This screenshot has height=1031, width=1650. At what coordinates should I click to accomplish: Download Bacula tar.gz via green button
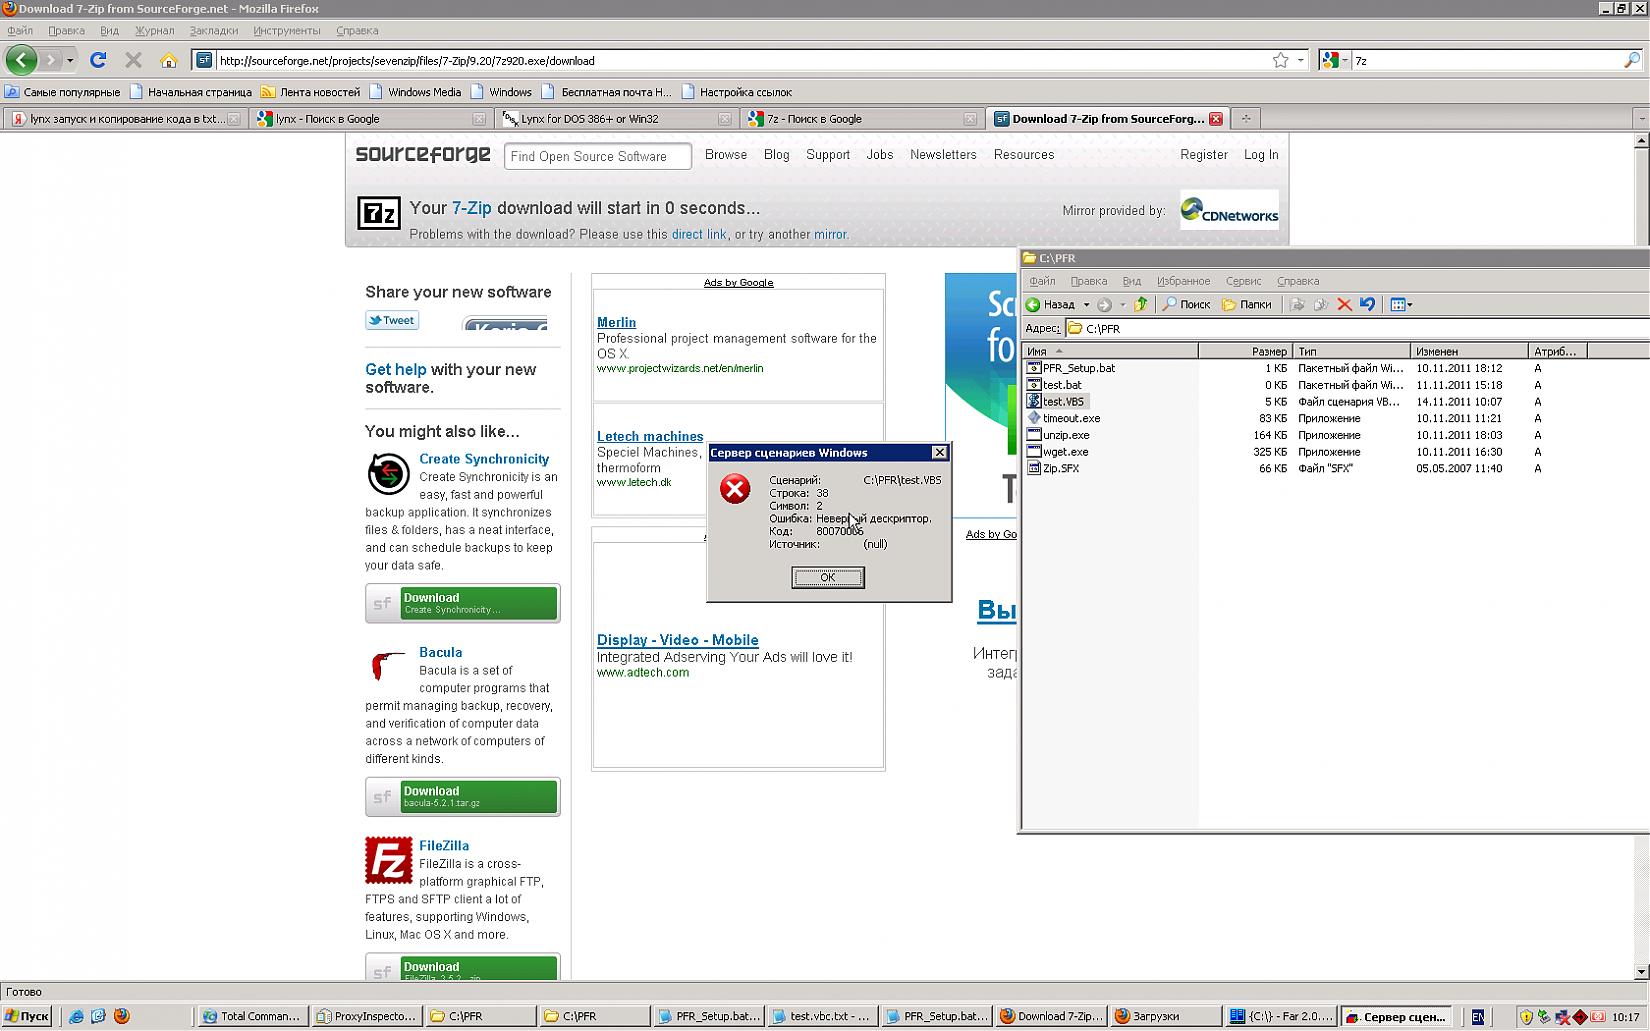463,797
